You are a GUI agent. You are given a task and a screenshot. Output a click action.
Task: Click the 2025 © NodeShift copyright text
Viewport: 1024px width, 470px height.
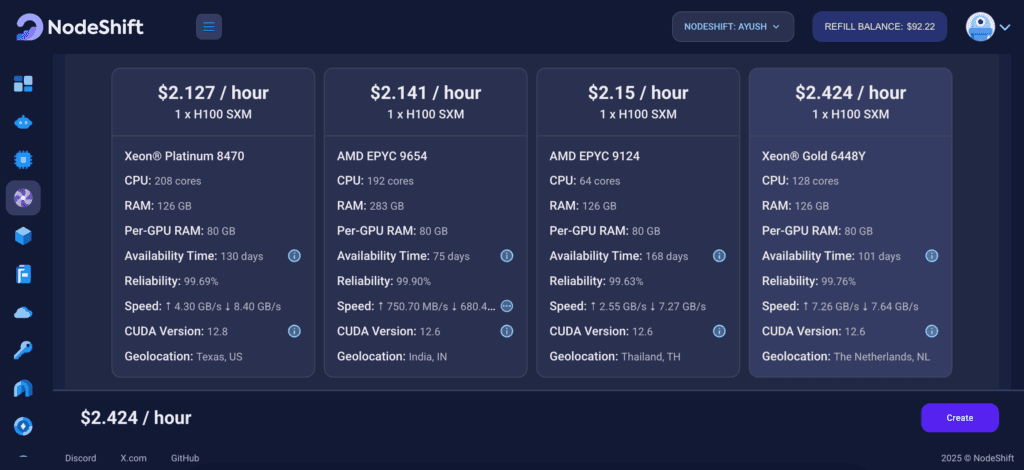pyautogui.click(x=978, y=458)
